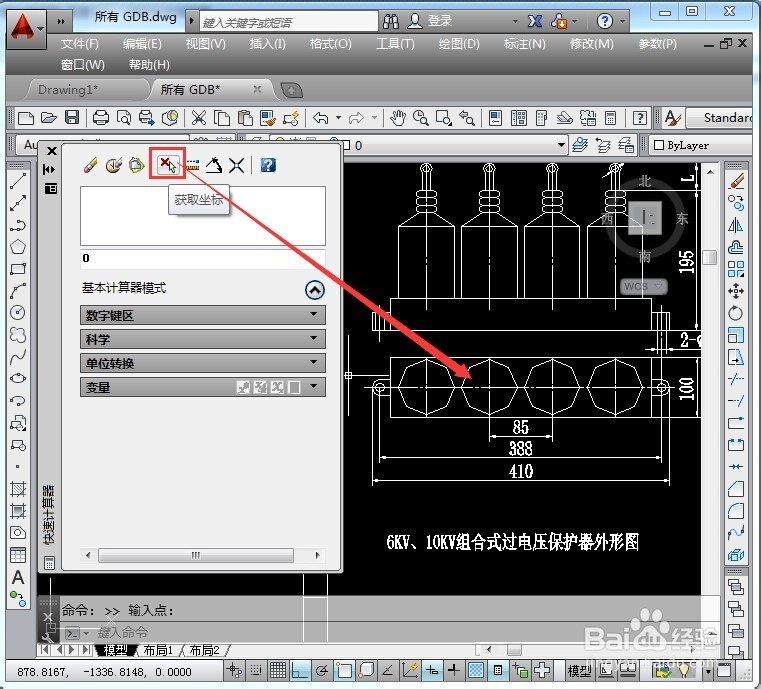Click the Undo arrow icon
The height and width of the screenshot is (689, 761).
click(321, 117)
